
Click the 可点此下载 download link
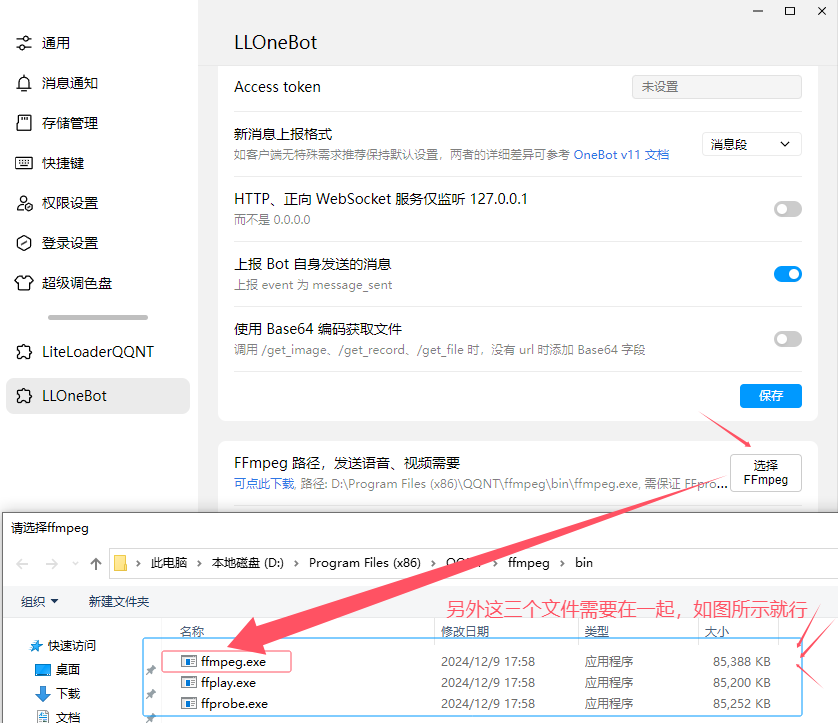pos(264,484)
